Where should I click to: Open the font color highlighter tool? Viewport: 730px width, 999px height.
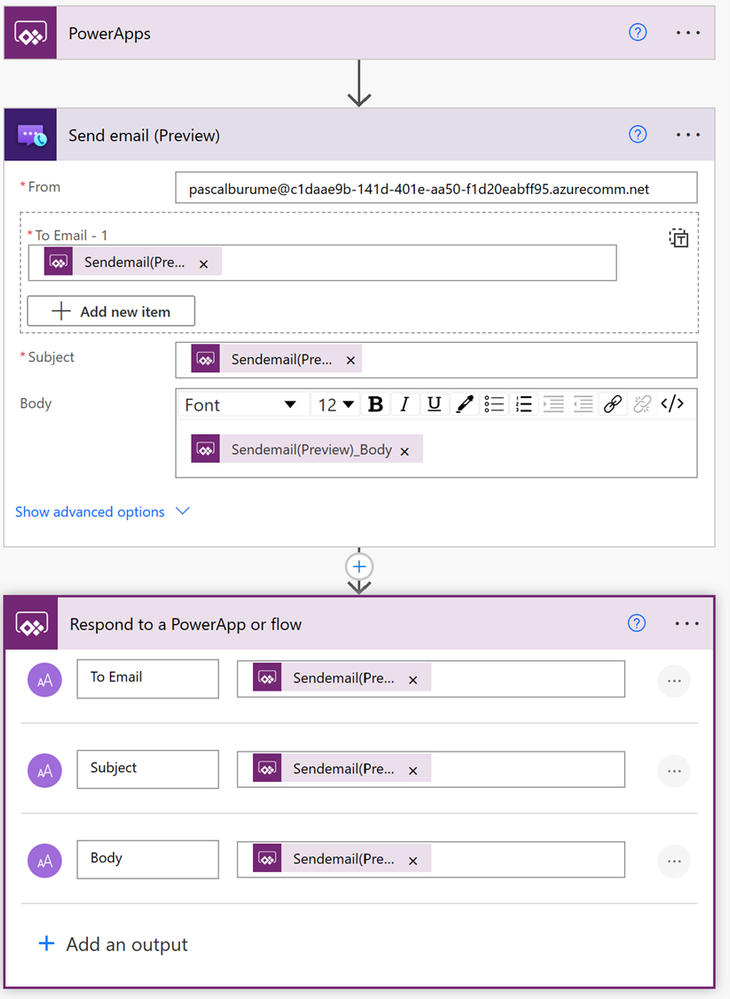coord(464,404)
